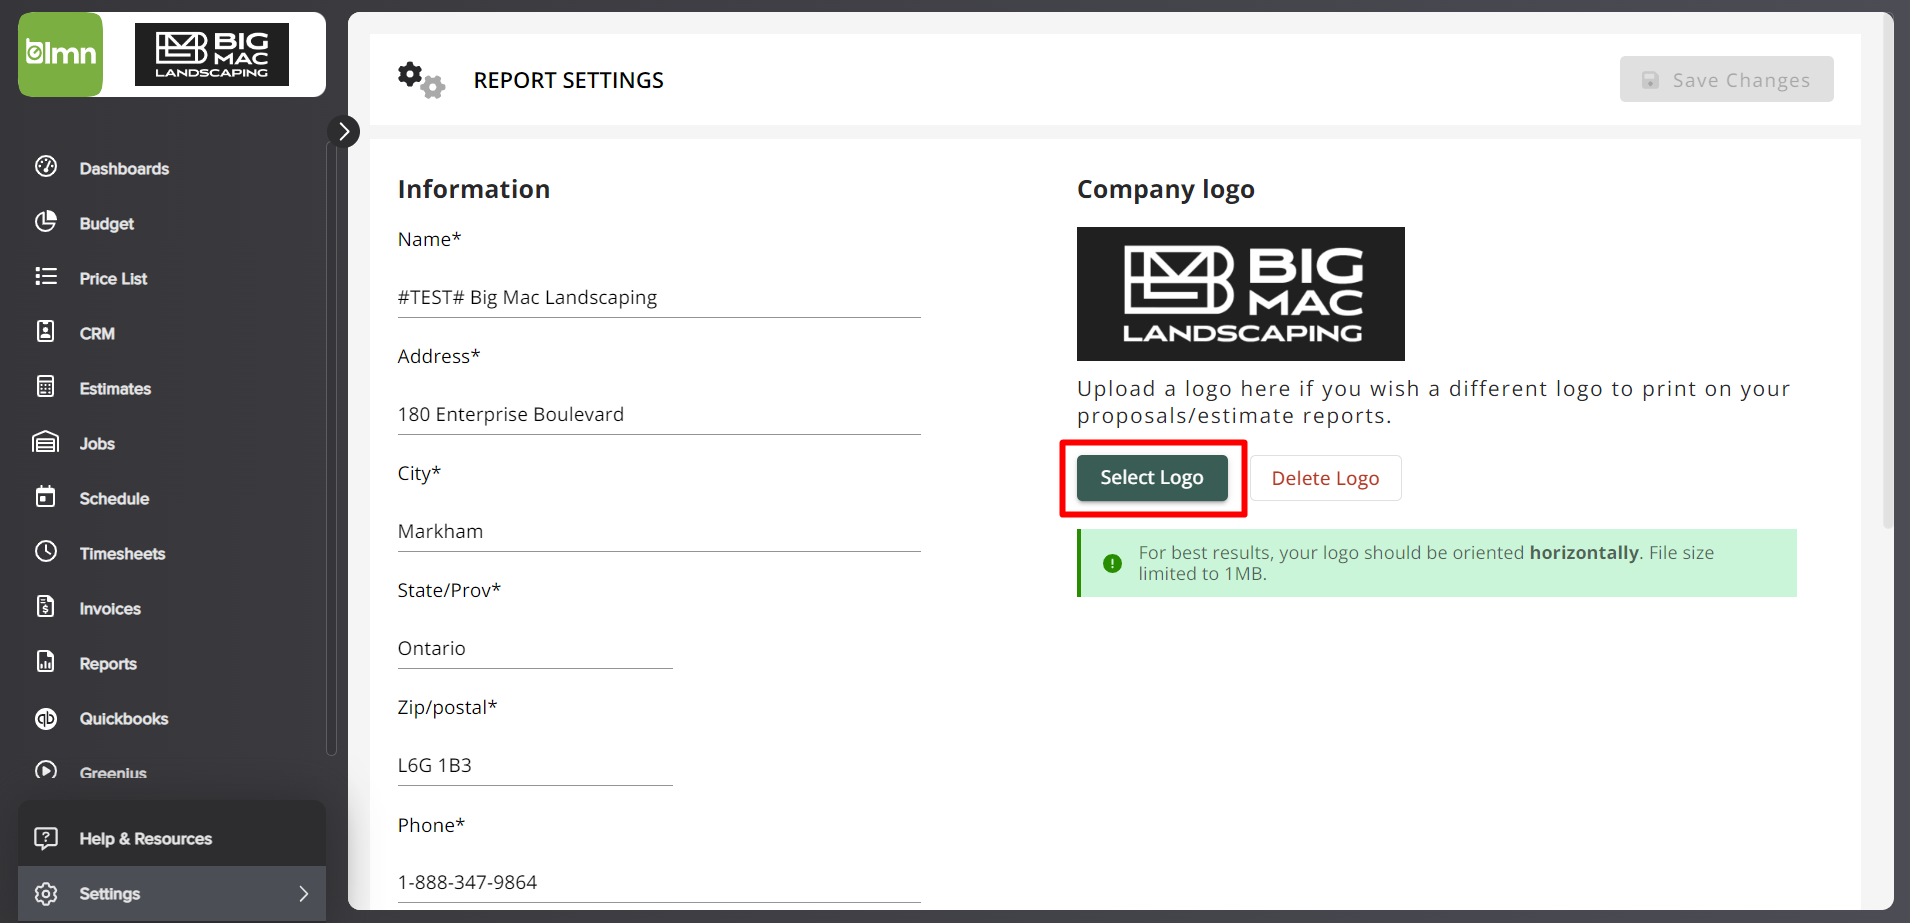Go to the Jobs menu item

click(x=97, y=443)
